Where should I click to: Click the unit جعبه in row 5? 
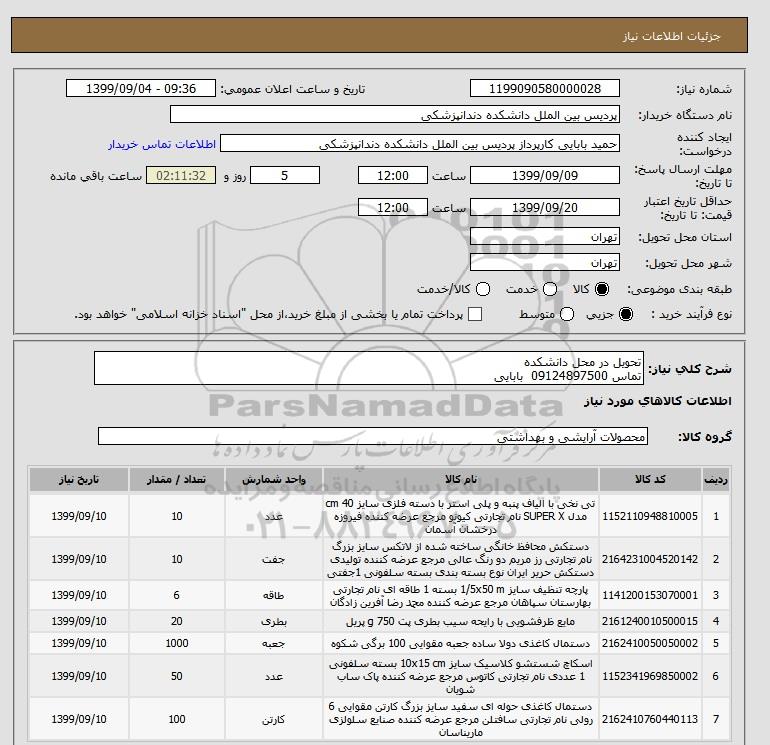[x=274, y=643]
